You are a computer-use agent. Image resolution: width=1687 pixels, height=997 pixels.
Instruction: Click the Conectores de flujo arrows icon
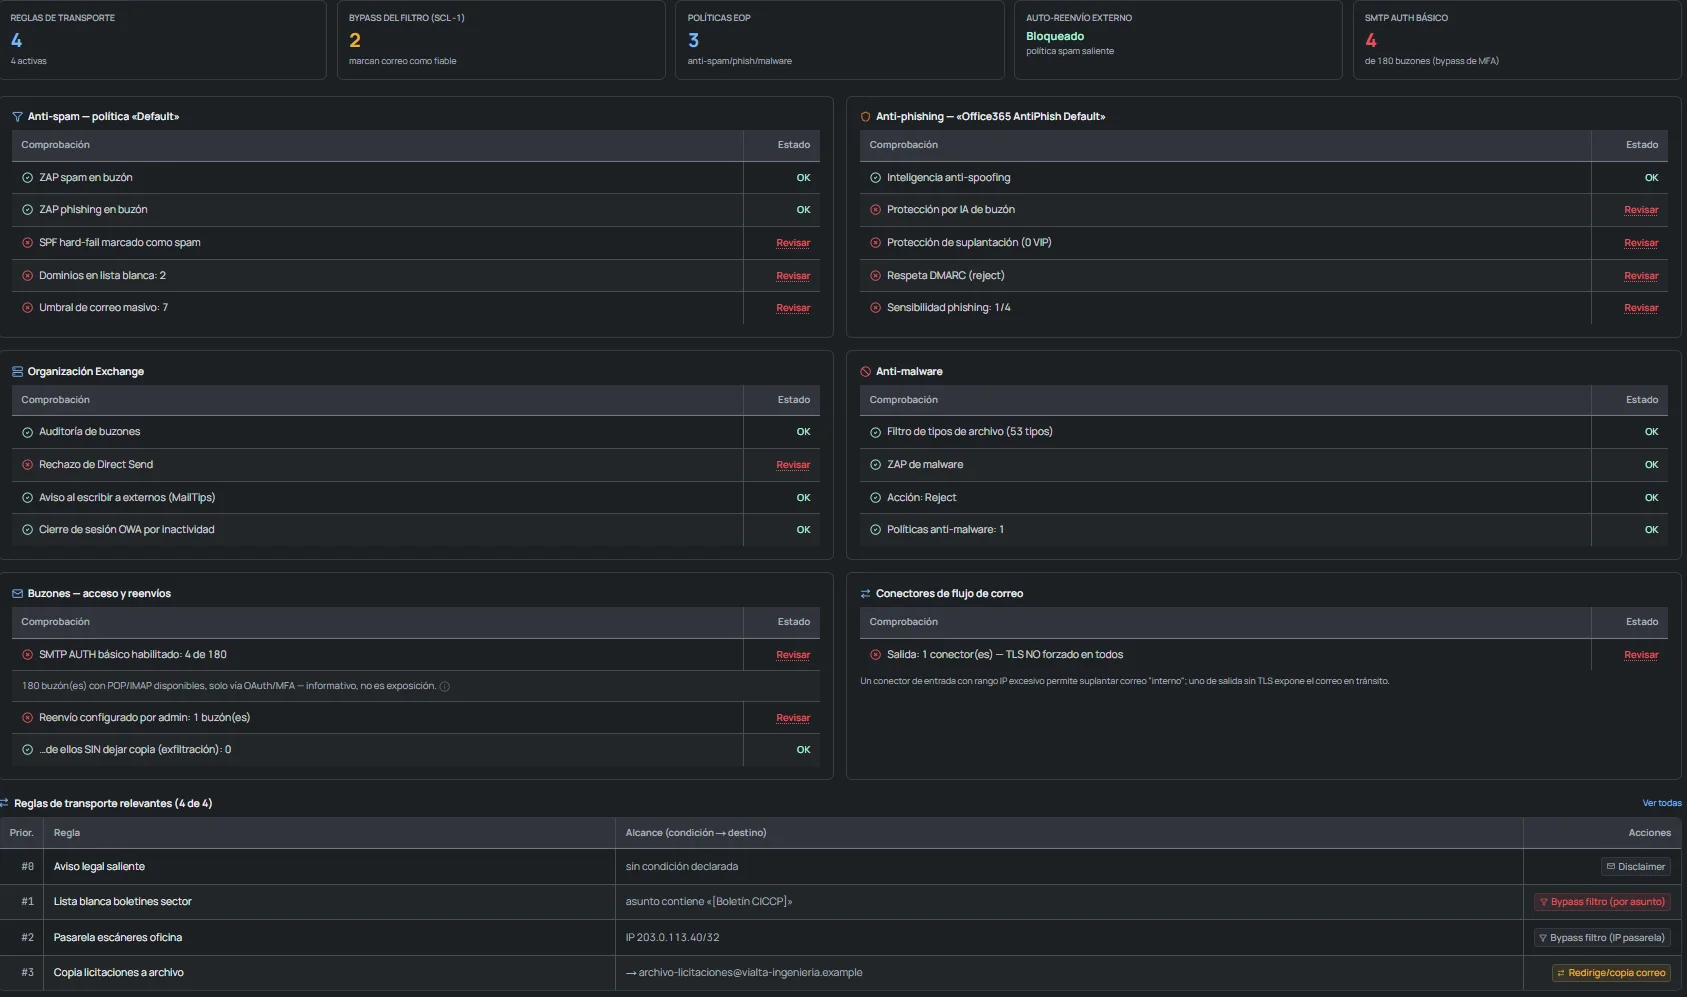click(x=865, y=594)
